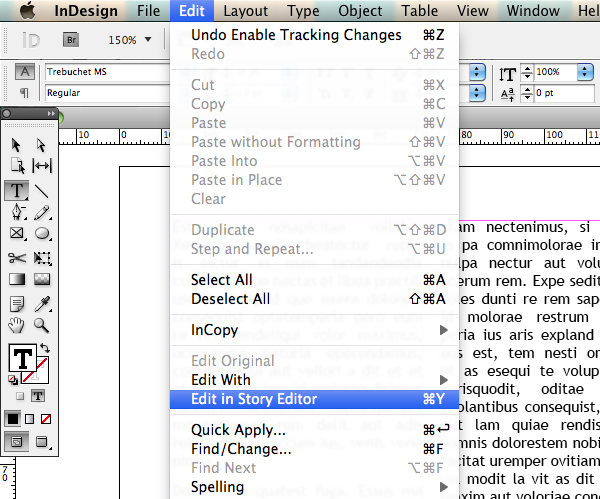Open dropdown left of baseline shift, bottom row
The height and width of the screenshot is (499, 600).
tap(477, 93)
